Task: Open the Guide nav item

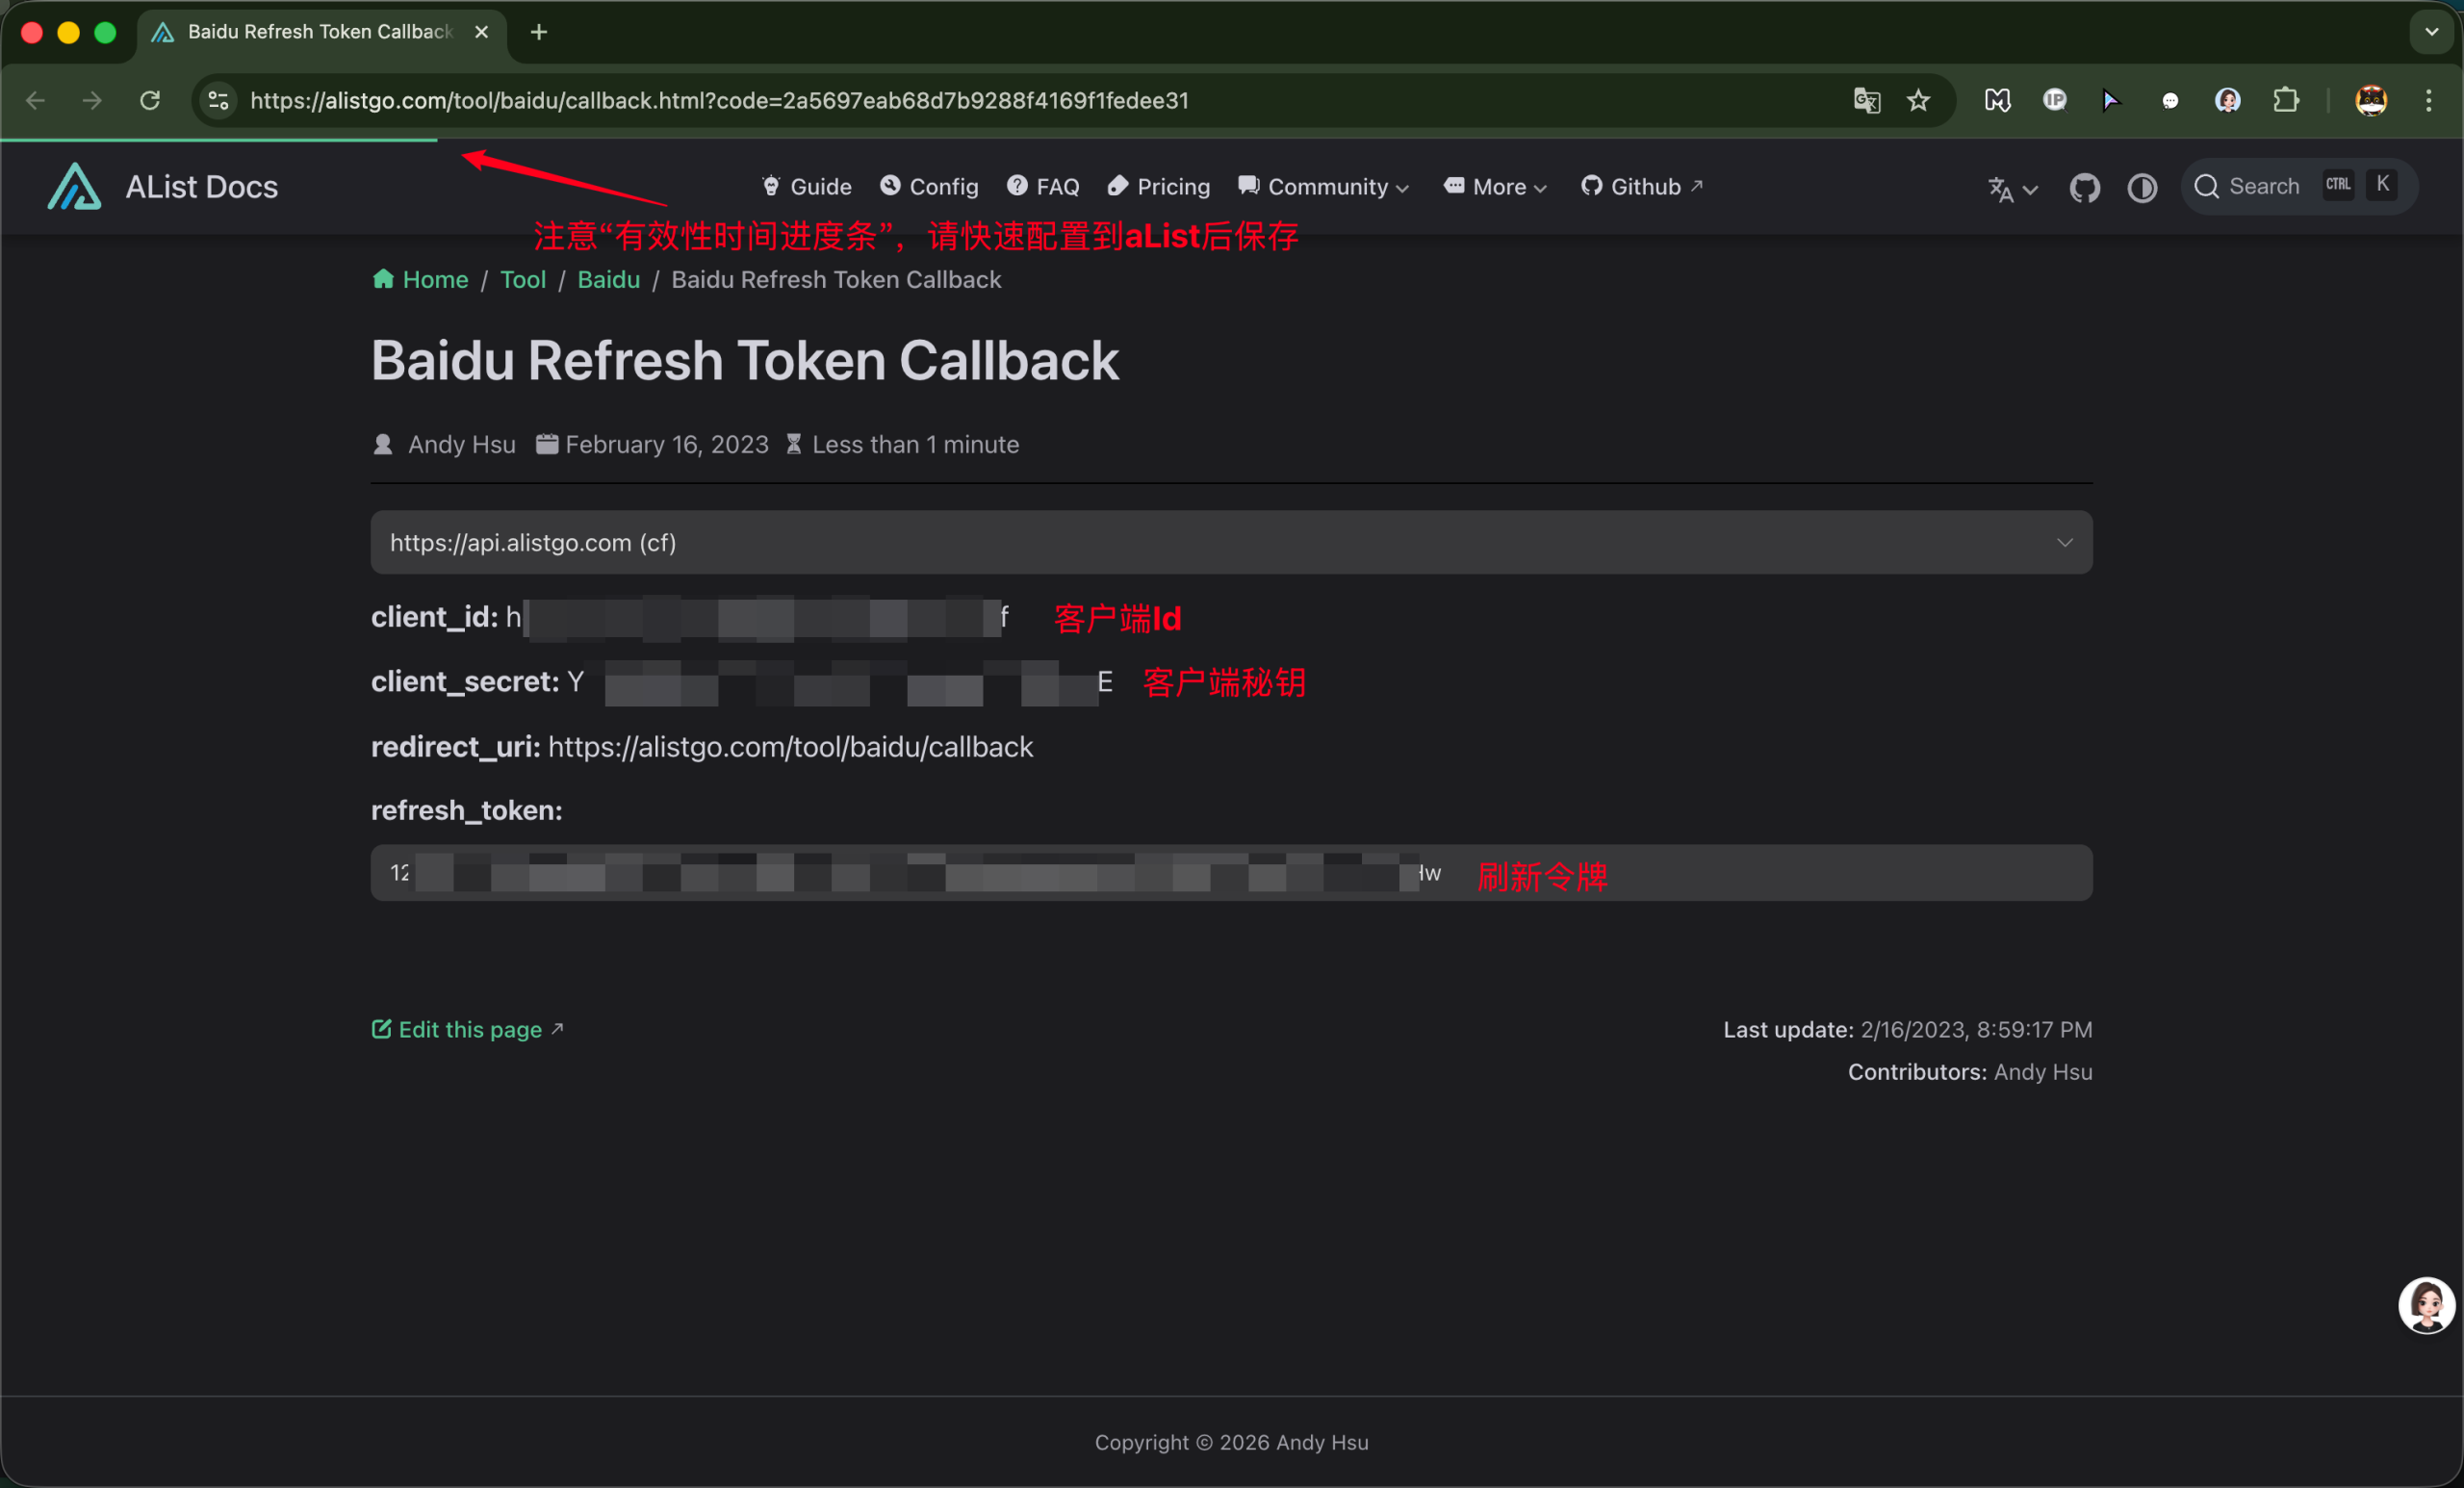Action: coord(807,187)
